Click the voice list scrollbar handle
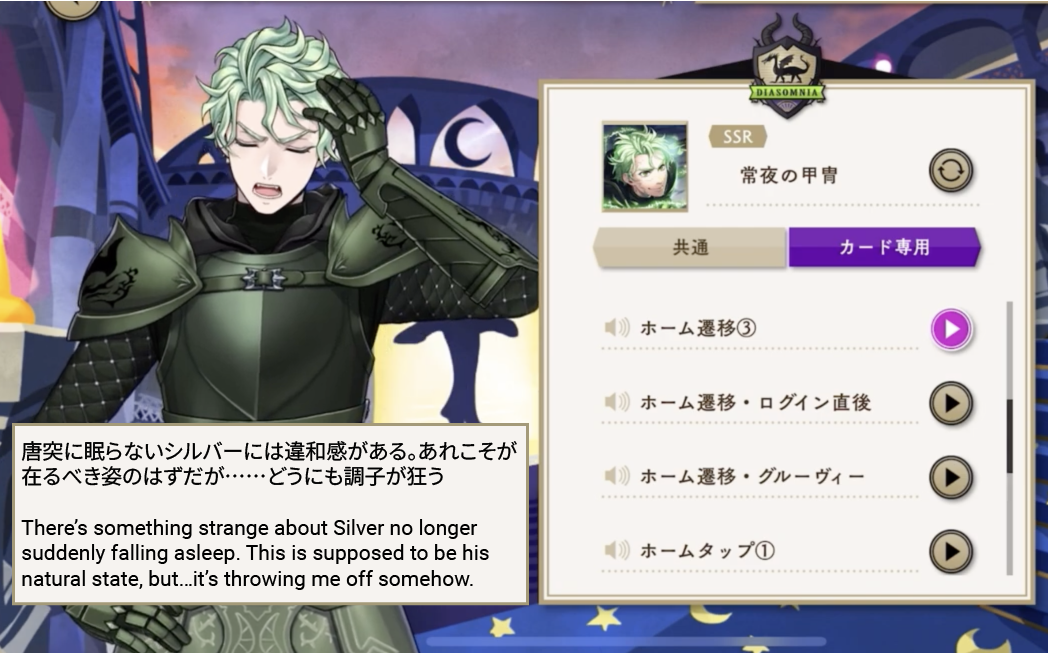1049x653 pixels. [x=1010, y=436]
